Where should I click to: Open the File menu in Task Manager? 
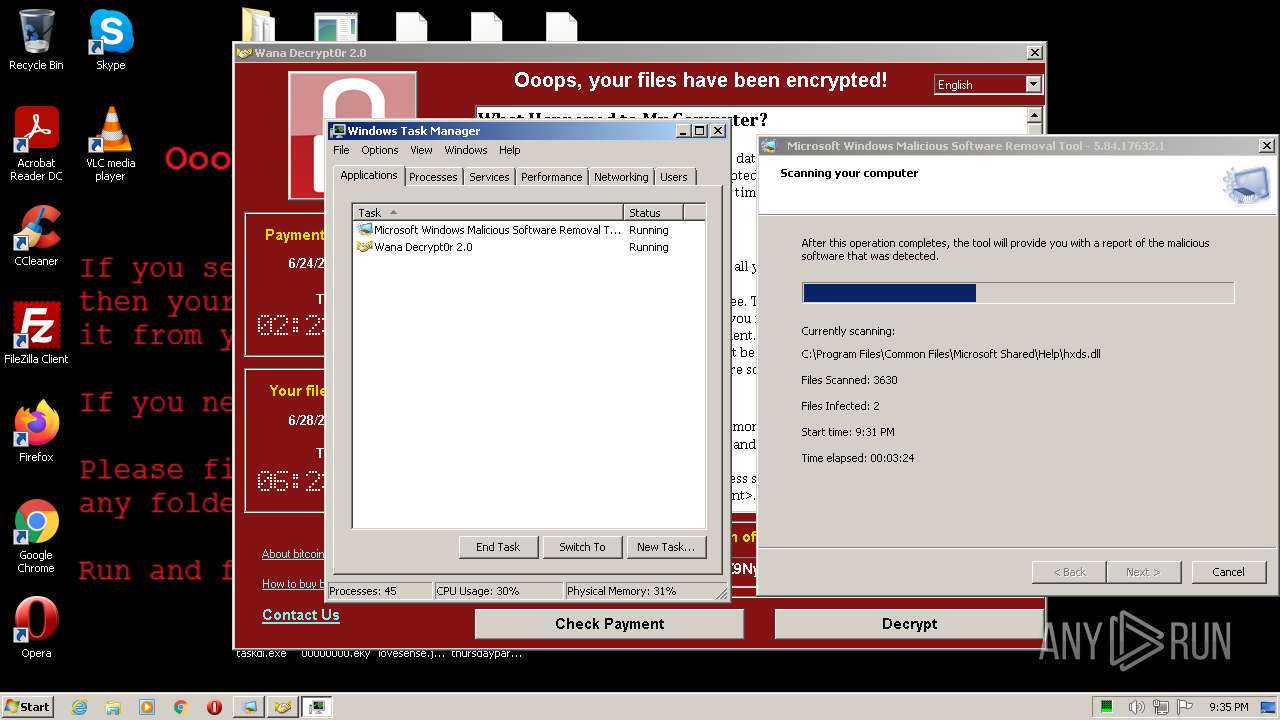(341, 150)
